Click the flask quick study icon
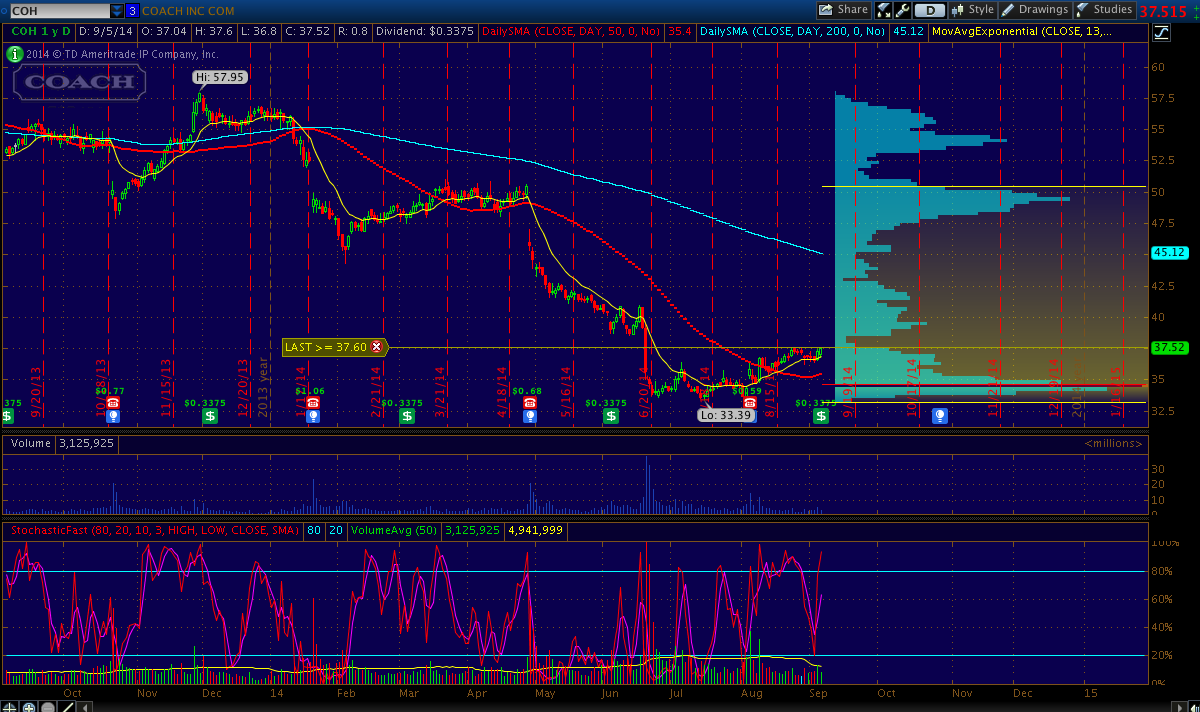This screenshot has height=712, width=1200. pyautogui.click(x=884, y=10)
